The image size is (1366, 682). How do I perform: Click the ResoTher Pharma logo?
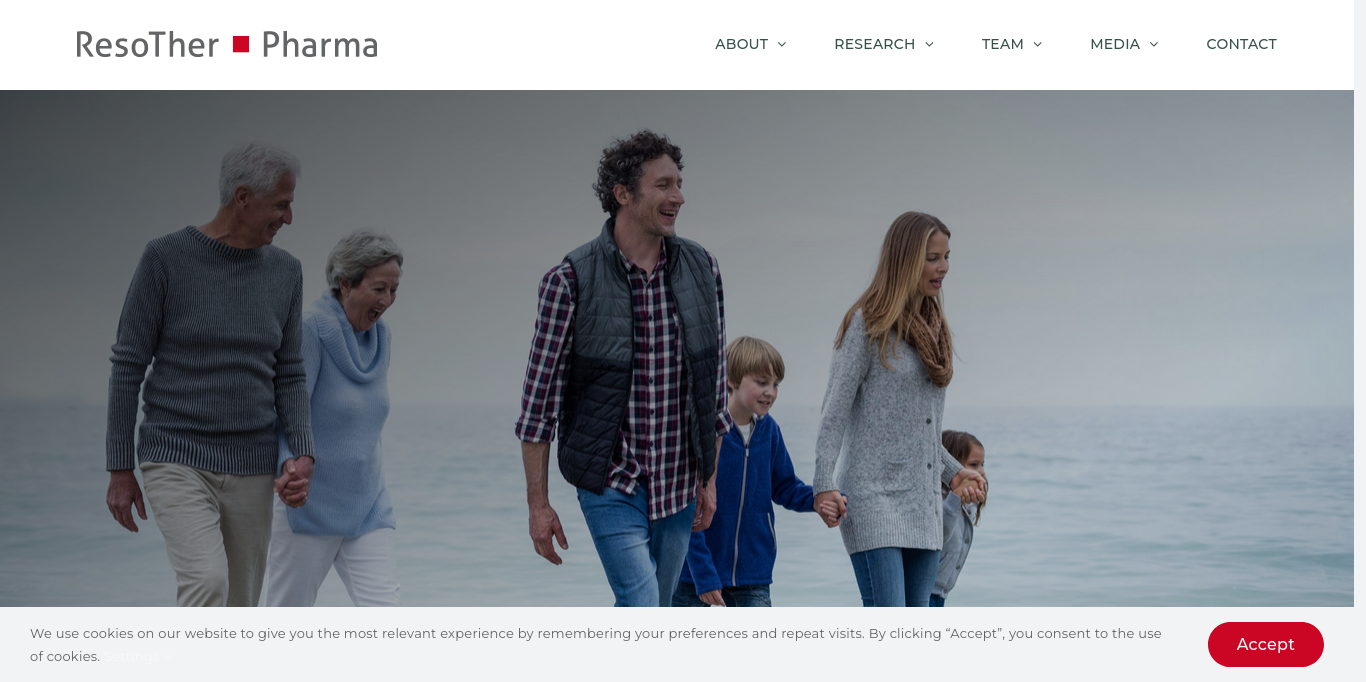tap(227, 44)
